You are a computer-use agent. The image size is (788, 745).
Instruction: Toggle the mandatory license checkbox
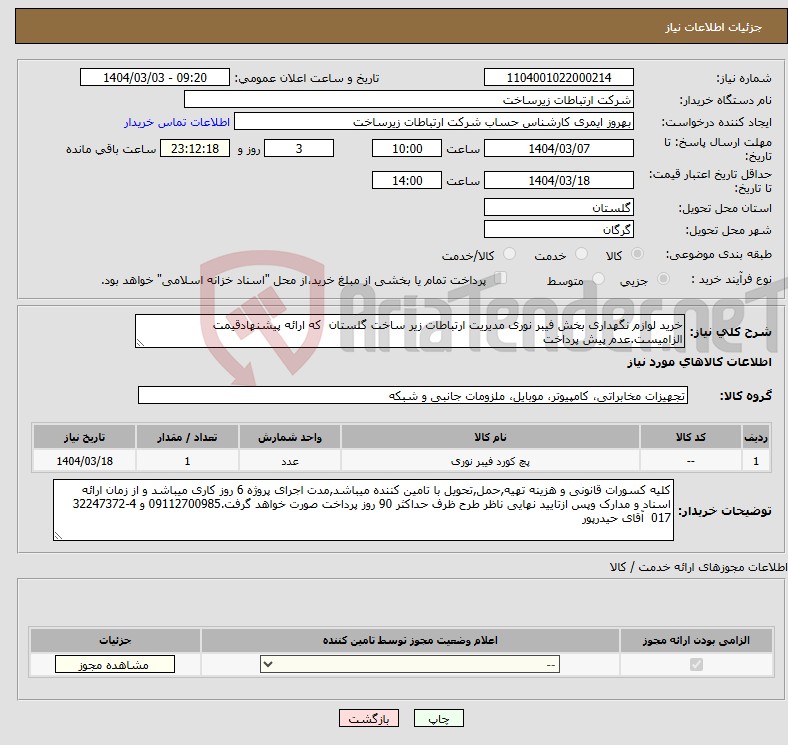(696, 665)
